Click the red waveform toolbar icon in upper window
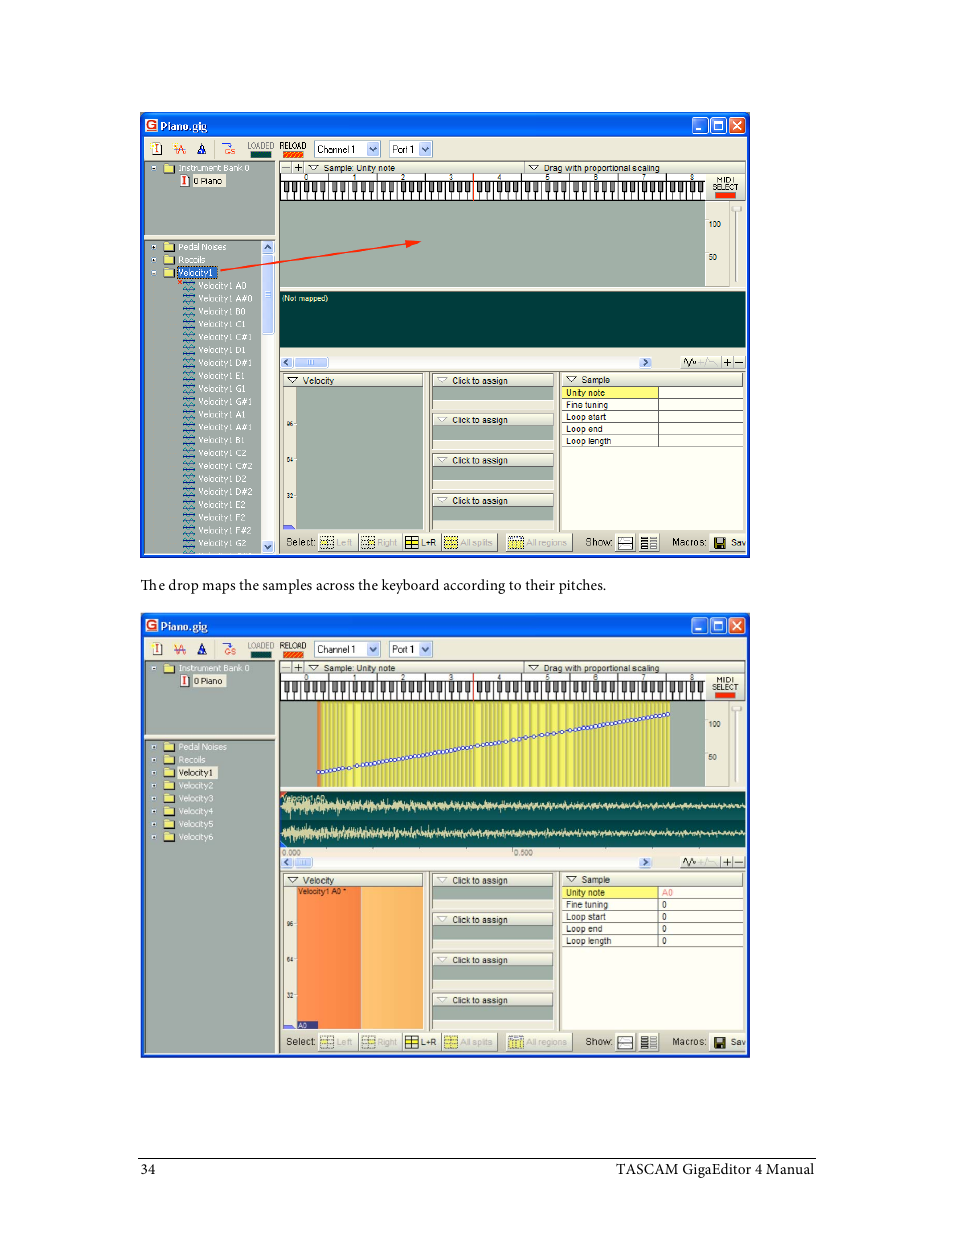Viewport: 954px width, 1235px height. pyautogui.click(x=180, y=149)
